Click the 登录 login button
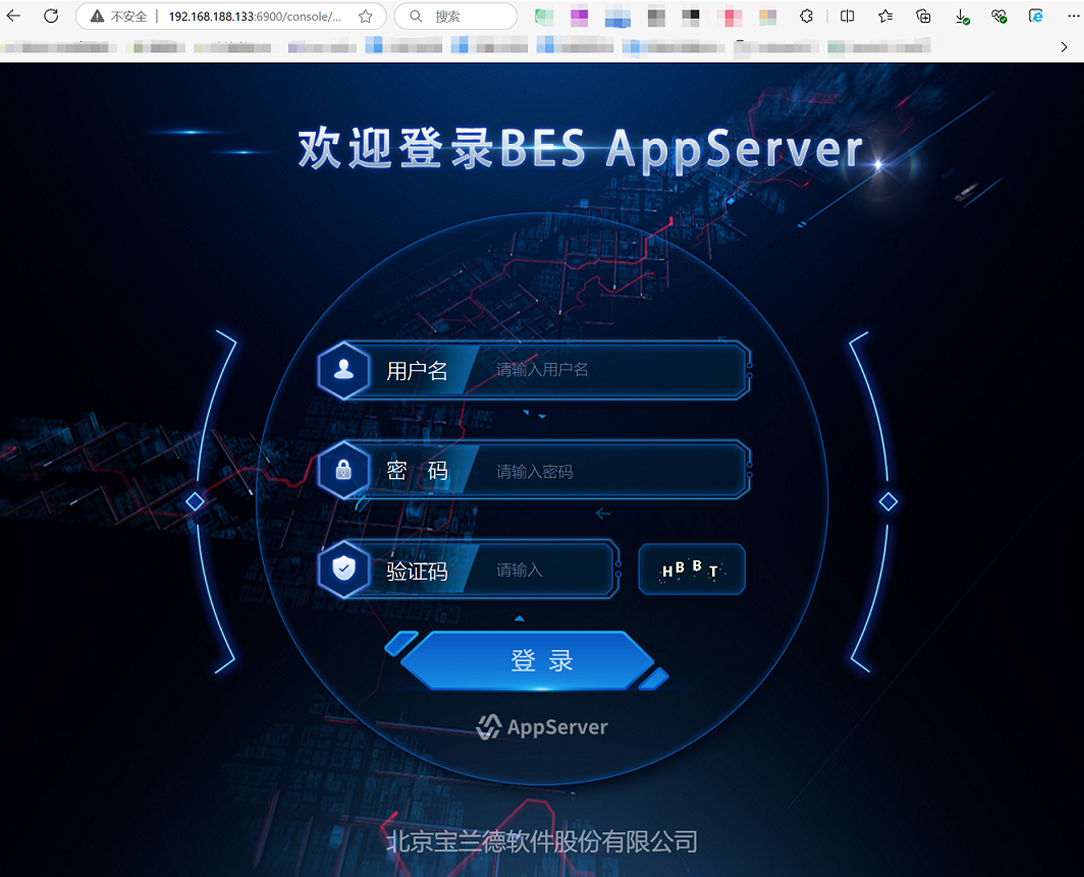 (527, 661)
